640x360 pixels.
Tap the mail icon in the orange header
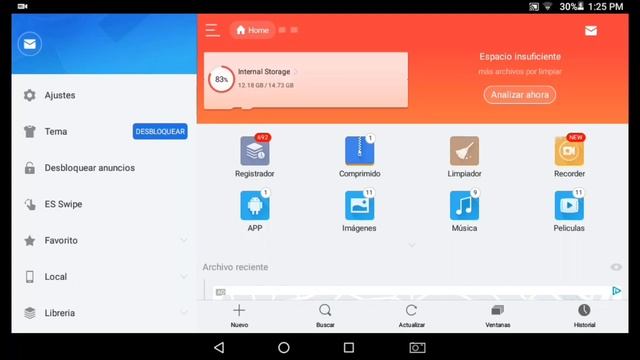coord(591,31)
